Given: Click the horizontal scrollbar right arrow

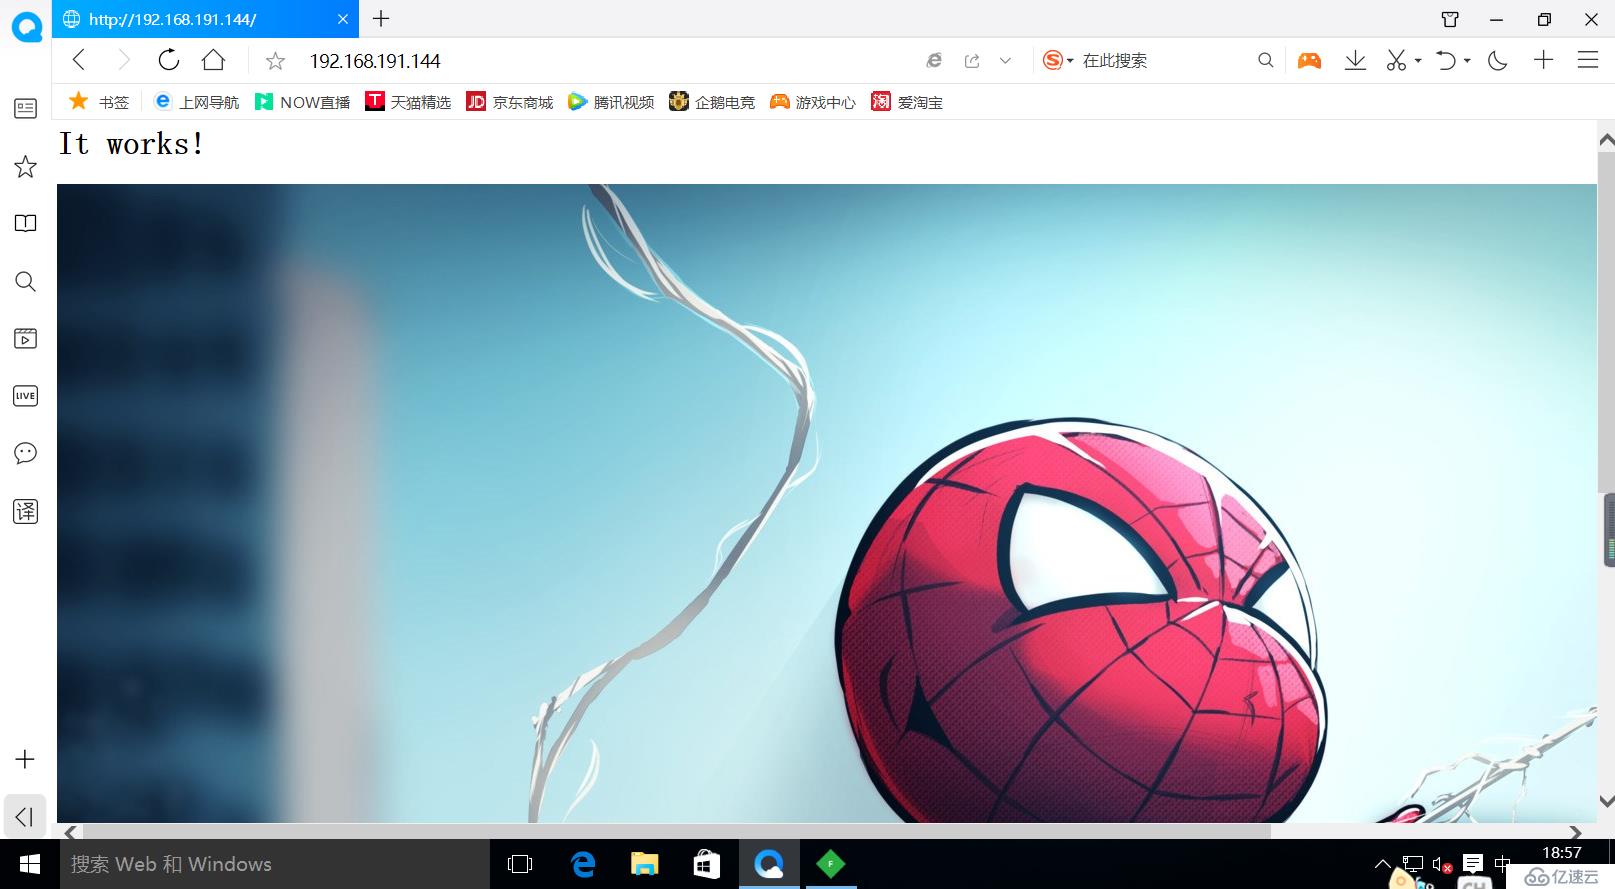Looking at the screenshot, I should 1576,832.
